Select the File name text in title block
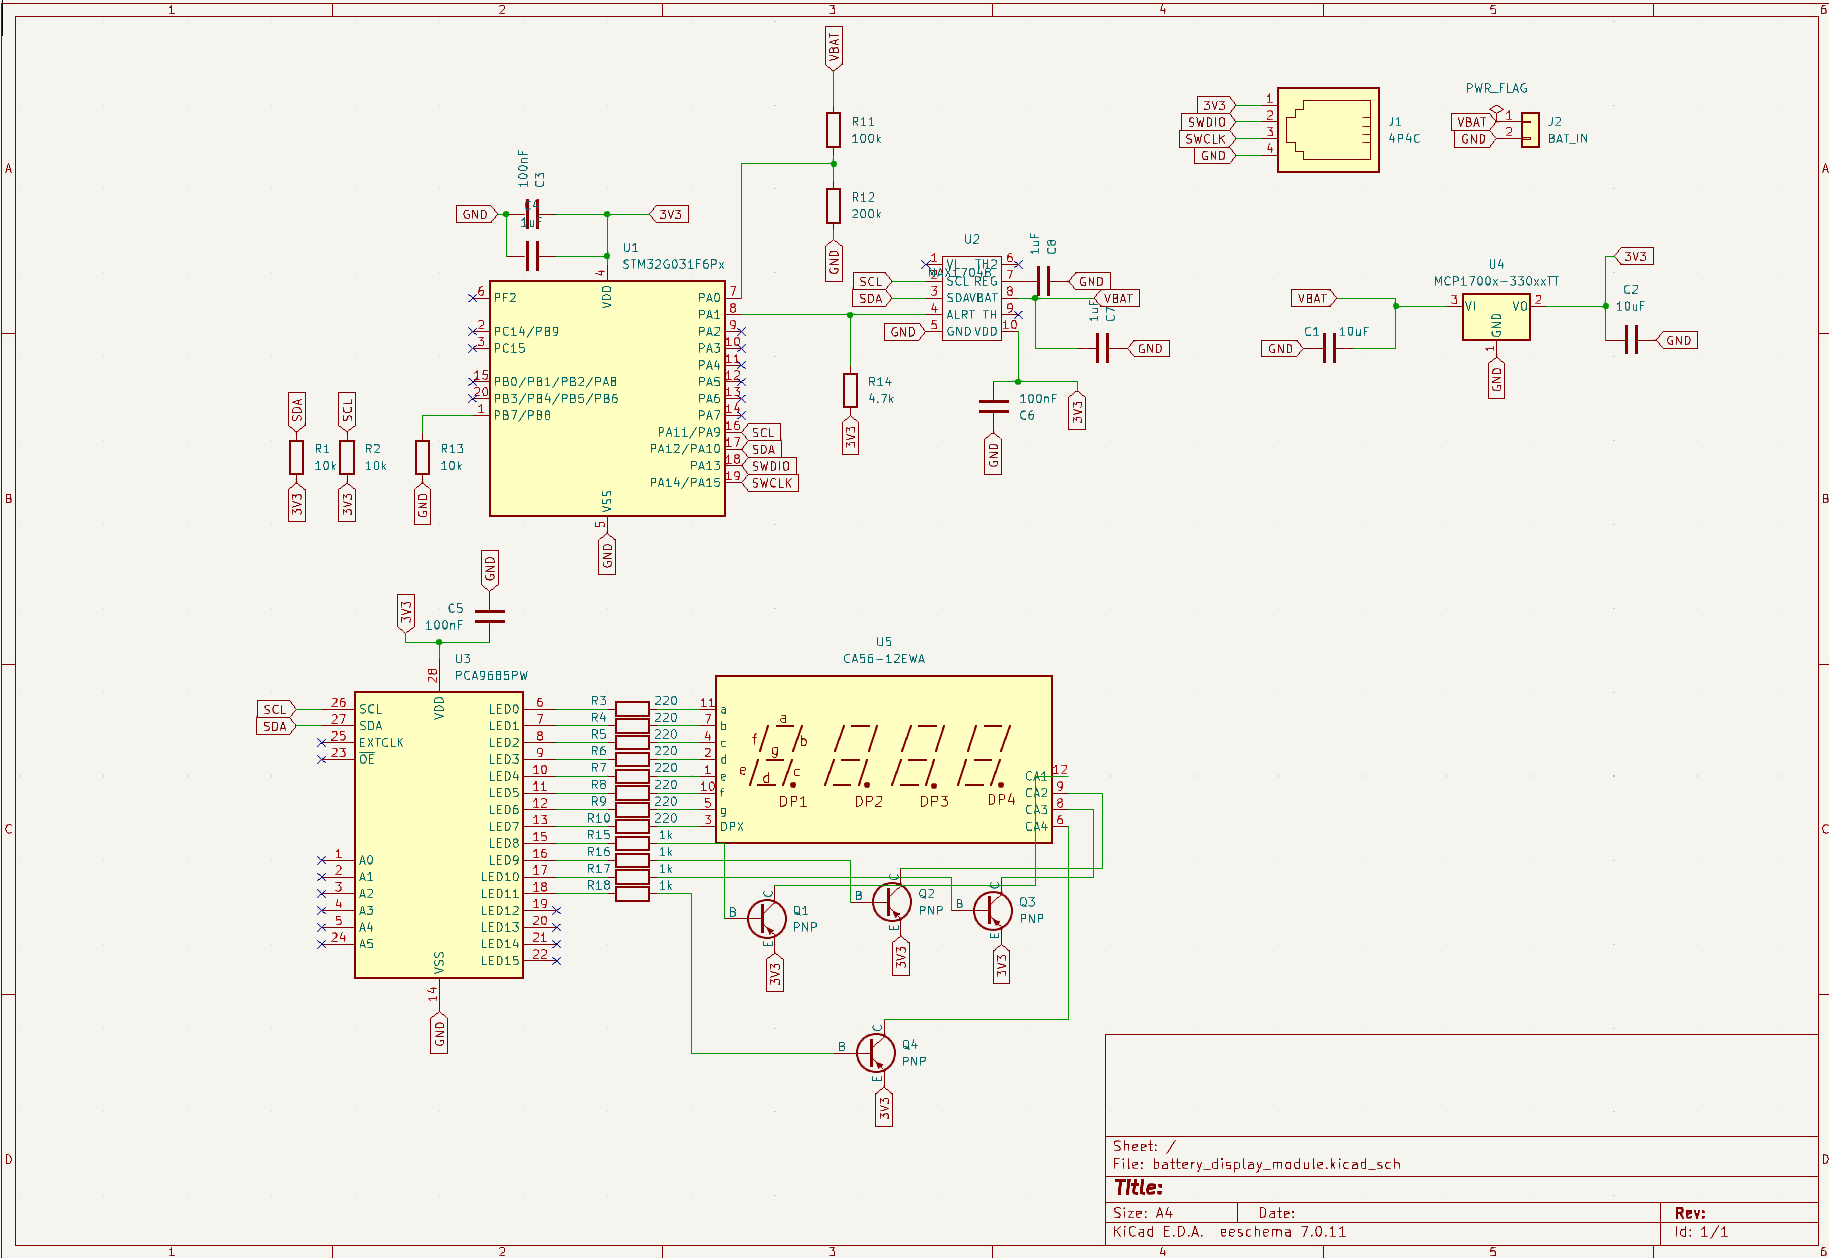 pyautogui.click(x=1256, y=1164)
